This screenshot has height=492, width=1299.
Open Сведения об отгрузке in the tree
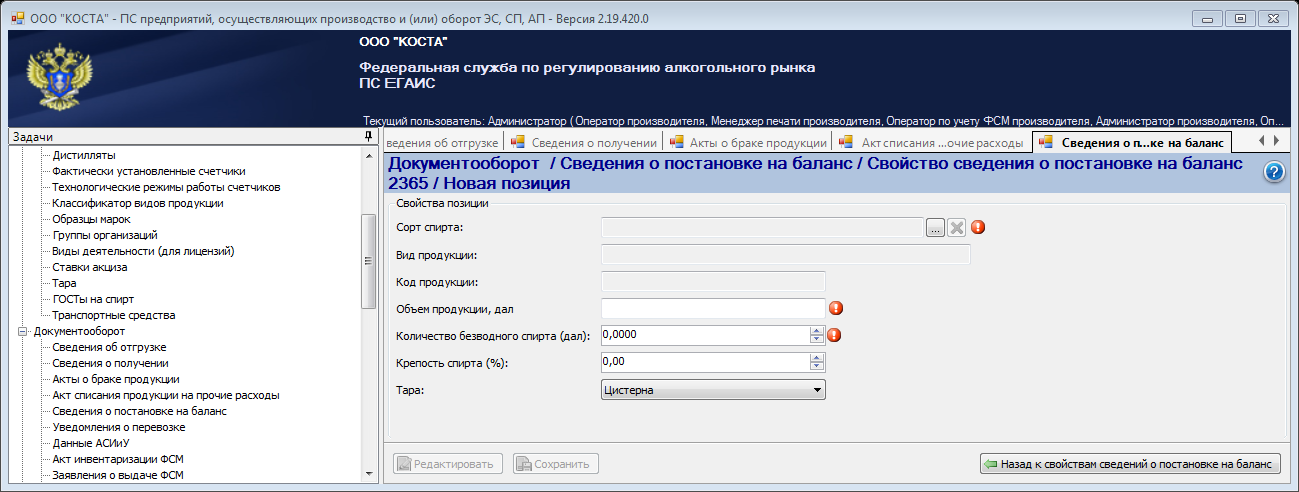pyautogui.click(x=109, y=347)
